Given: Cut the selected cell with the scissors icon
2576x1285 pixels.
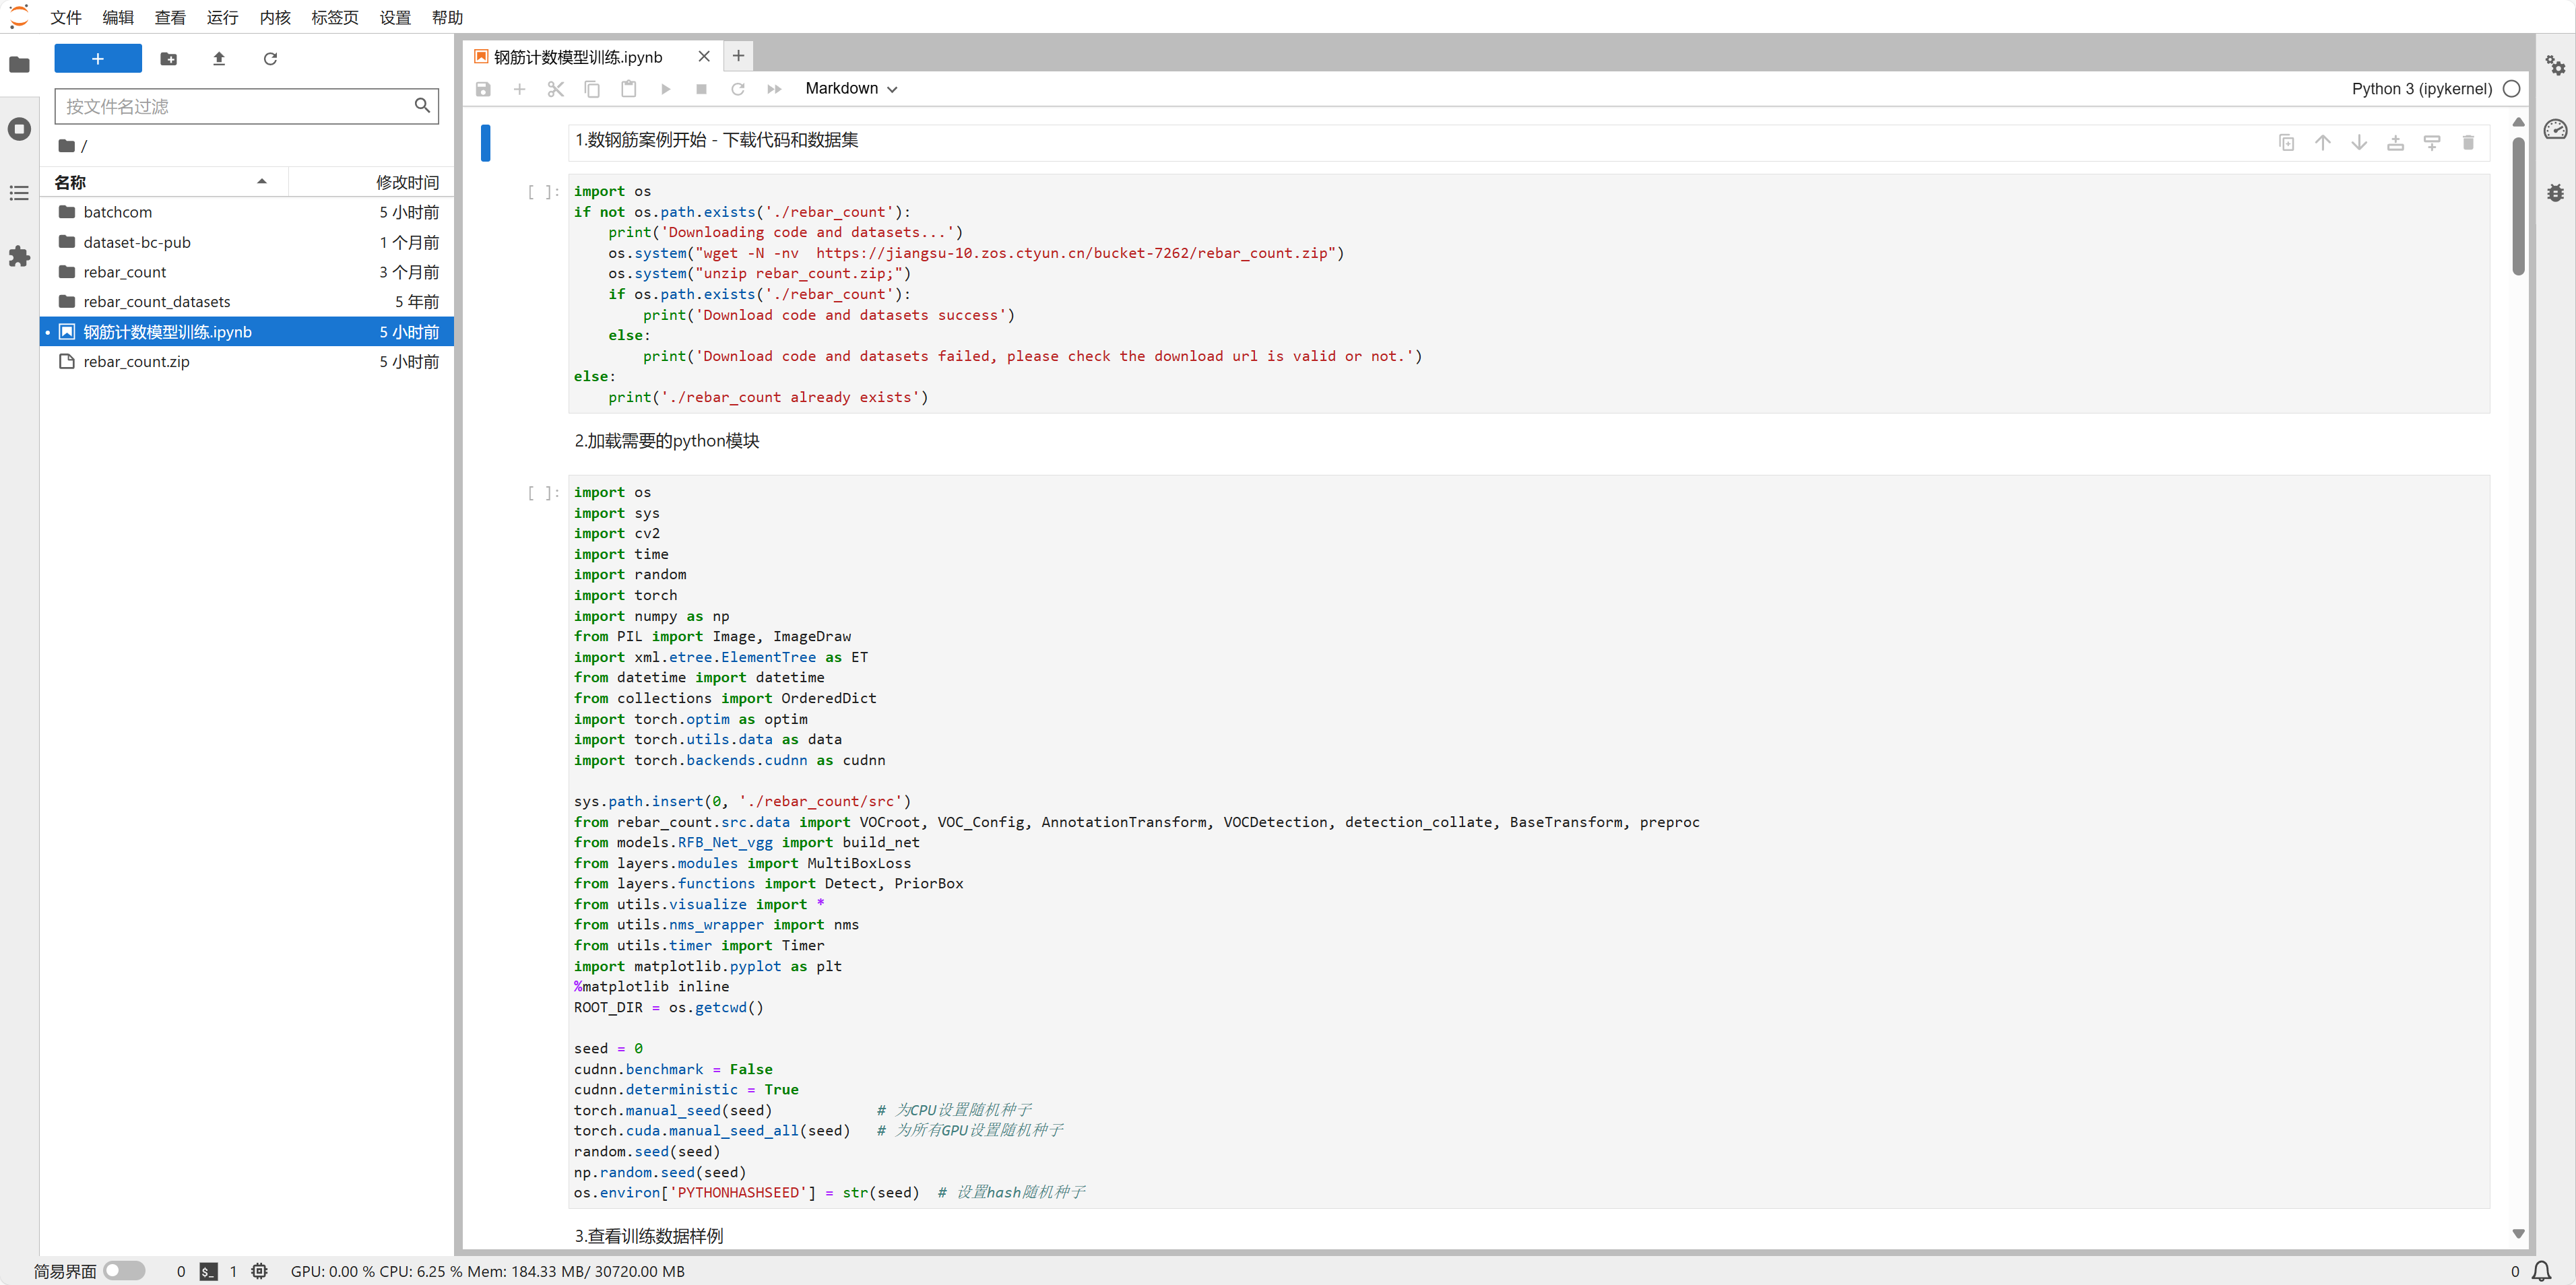Looking at the screenshot, I should pyautogui.click(x=556, y=89).
